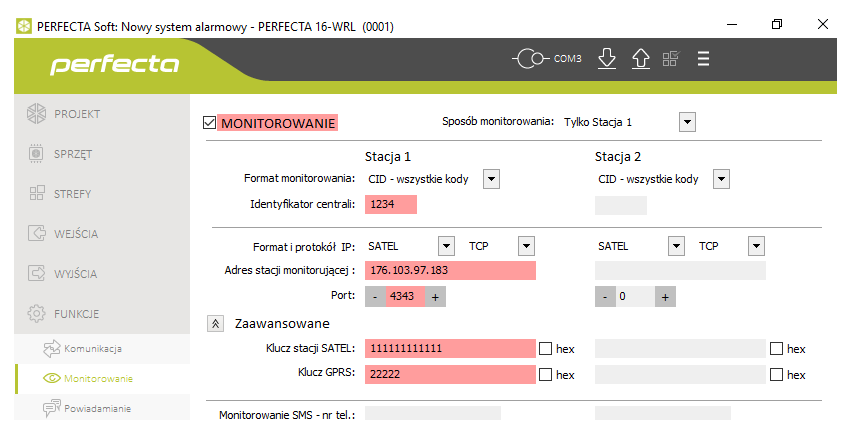The width and height of the screenshot is (857, 446).
Task: Increase Stacja 1 port value
Action: tap(436, 297)
